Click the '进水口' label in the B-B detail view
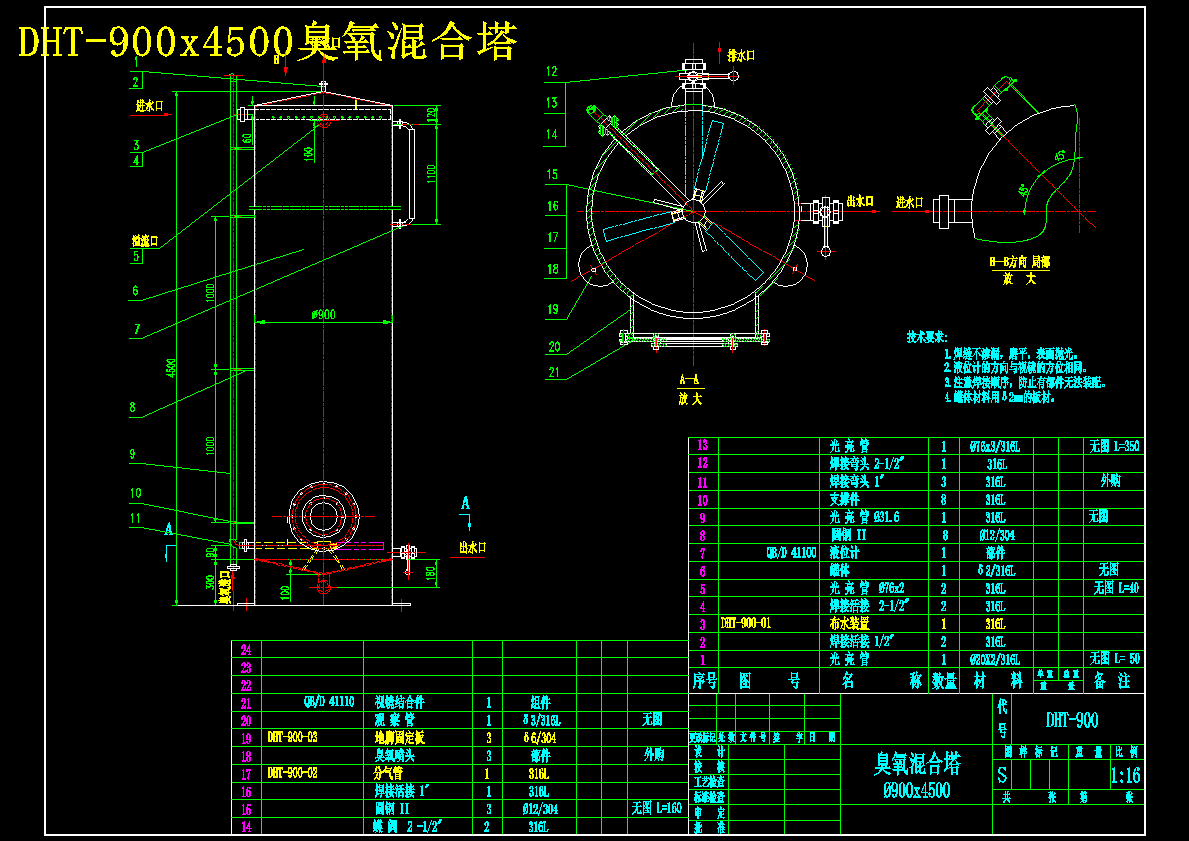1189x841 pixels. (x=908, y=202)
